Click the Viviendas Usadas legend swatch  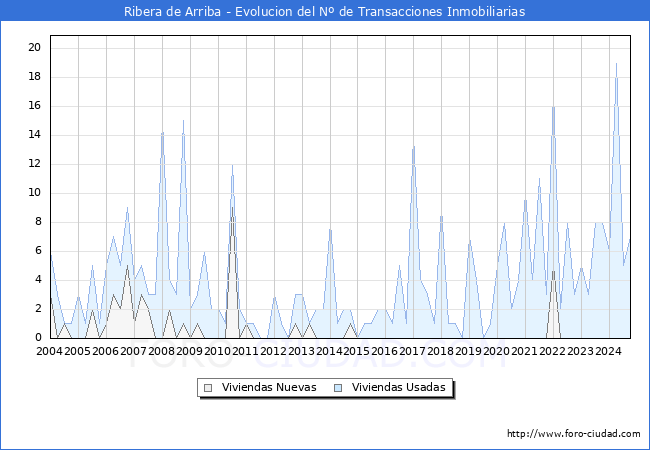click(338, 388)
